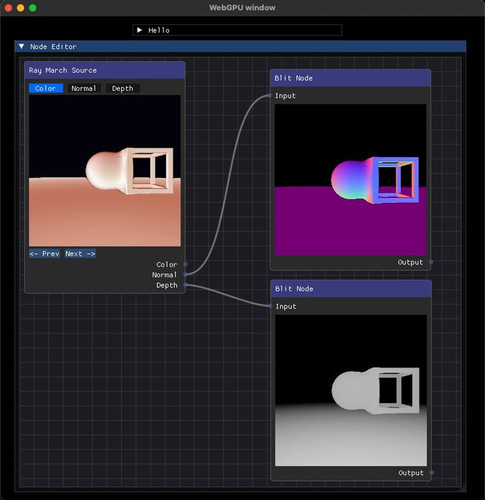The height and width of the screenshot is (500, 485).
Task: Click the lower Blit Node Input pin
Action: (x=270, y=306)
